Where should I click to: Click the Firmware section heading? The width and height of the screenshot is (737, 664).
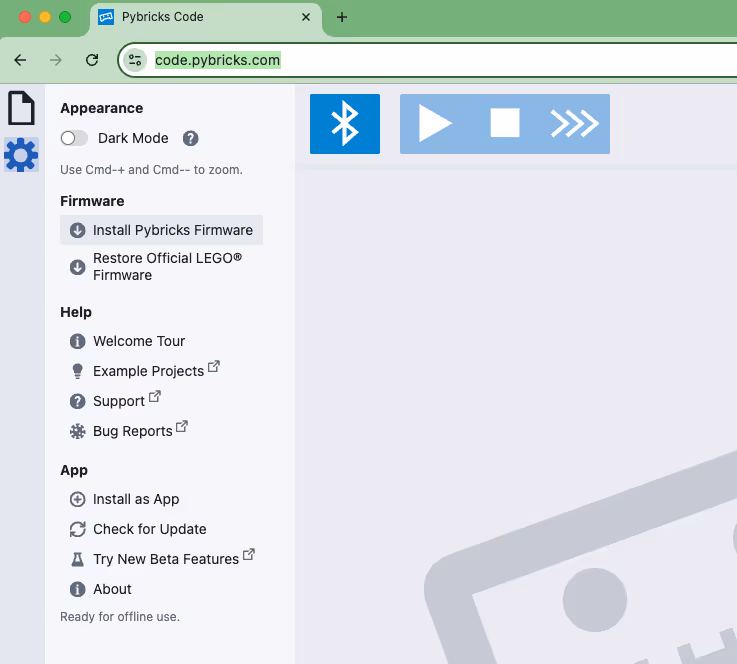point(92,201)
